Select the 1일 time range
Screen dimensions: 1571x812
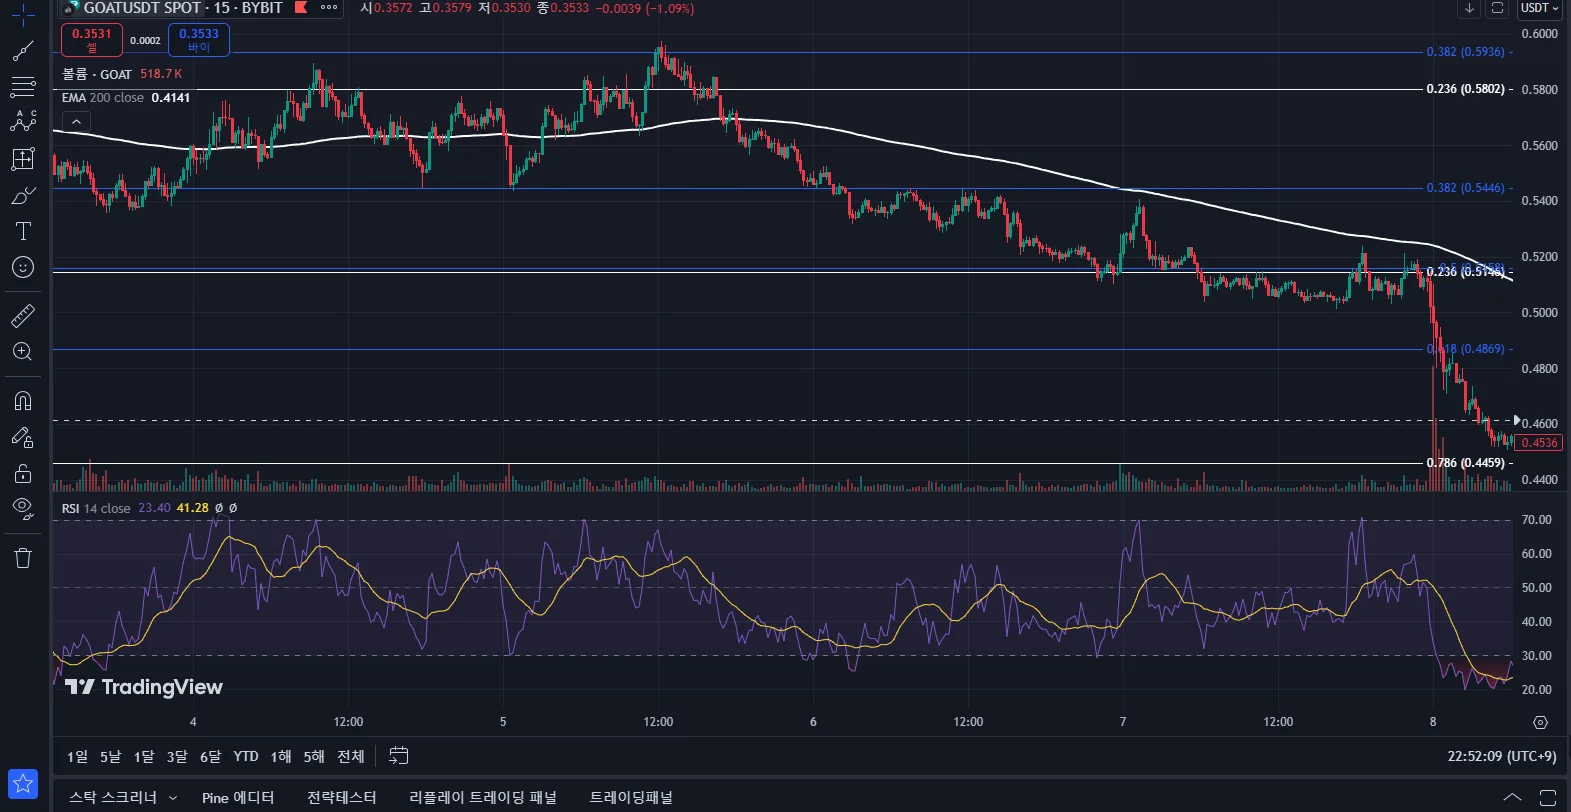(x=77, y=757)
